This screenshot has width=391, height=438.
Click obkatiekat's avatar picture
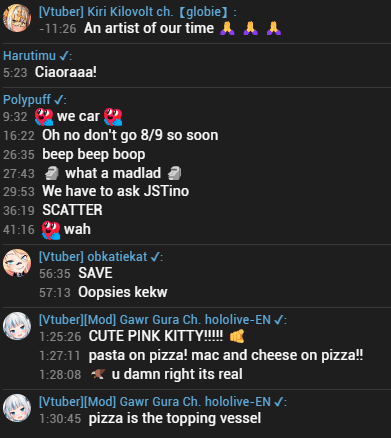tap(17, 263)
